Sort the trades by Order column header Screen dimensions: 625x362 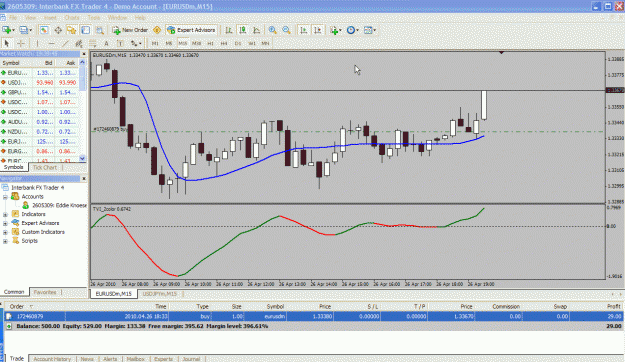coord(17,307)
